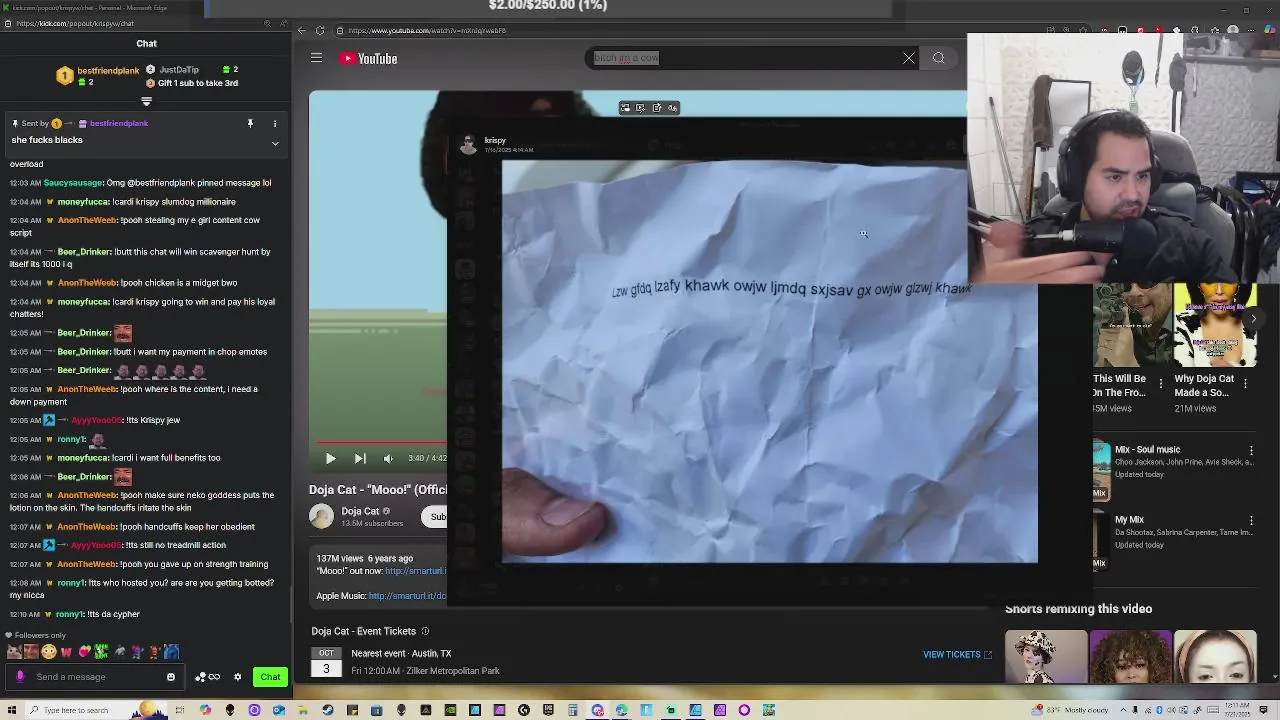Insert the cat emote from quick emotes
The image size is (1280, 720).
click(14, 652)
